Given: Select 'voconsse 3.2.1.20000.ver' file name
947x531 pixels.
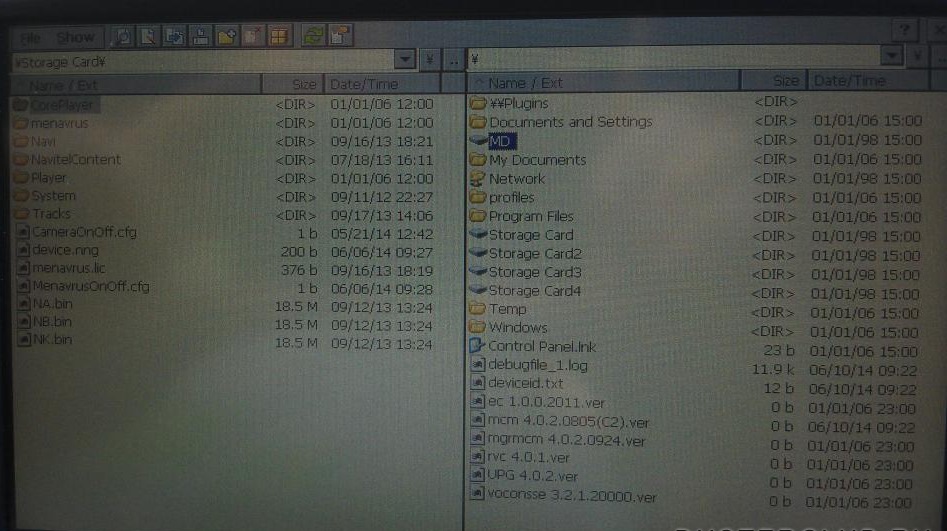Looking at the screenshot, I should [571, 495].
